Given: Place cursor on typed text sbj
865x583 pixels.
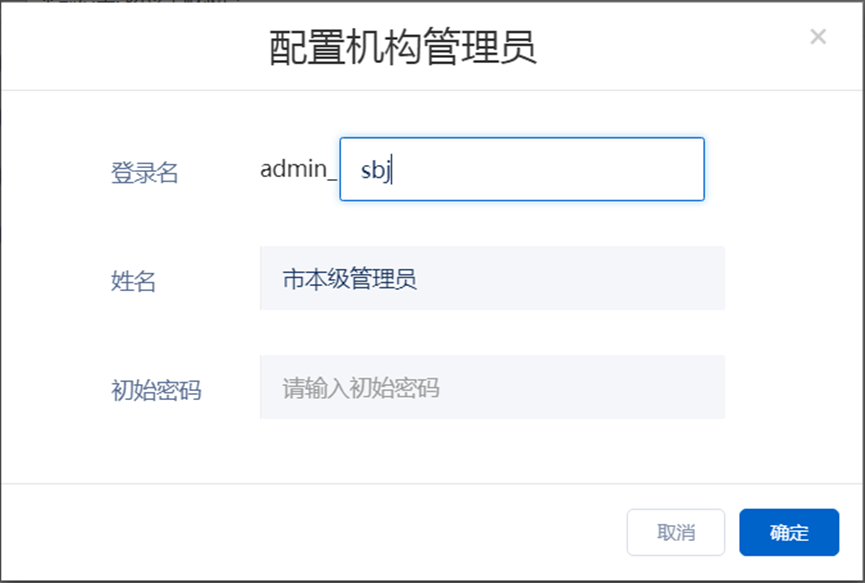Looking at the screenshot, I should [x=376, y=170].
